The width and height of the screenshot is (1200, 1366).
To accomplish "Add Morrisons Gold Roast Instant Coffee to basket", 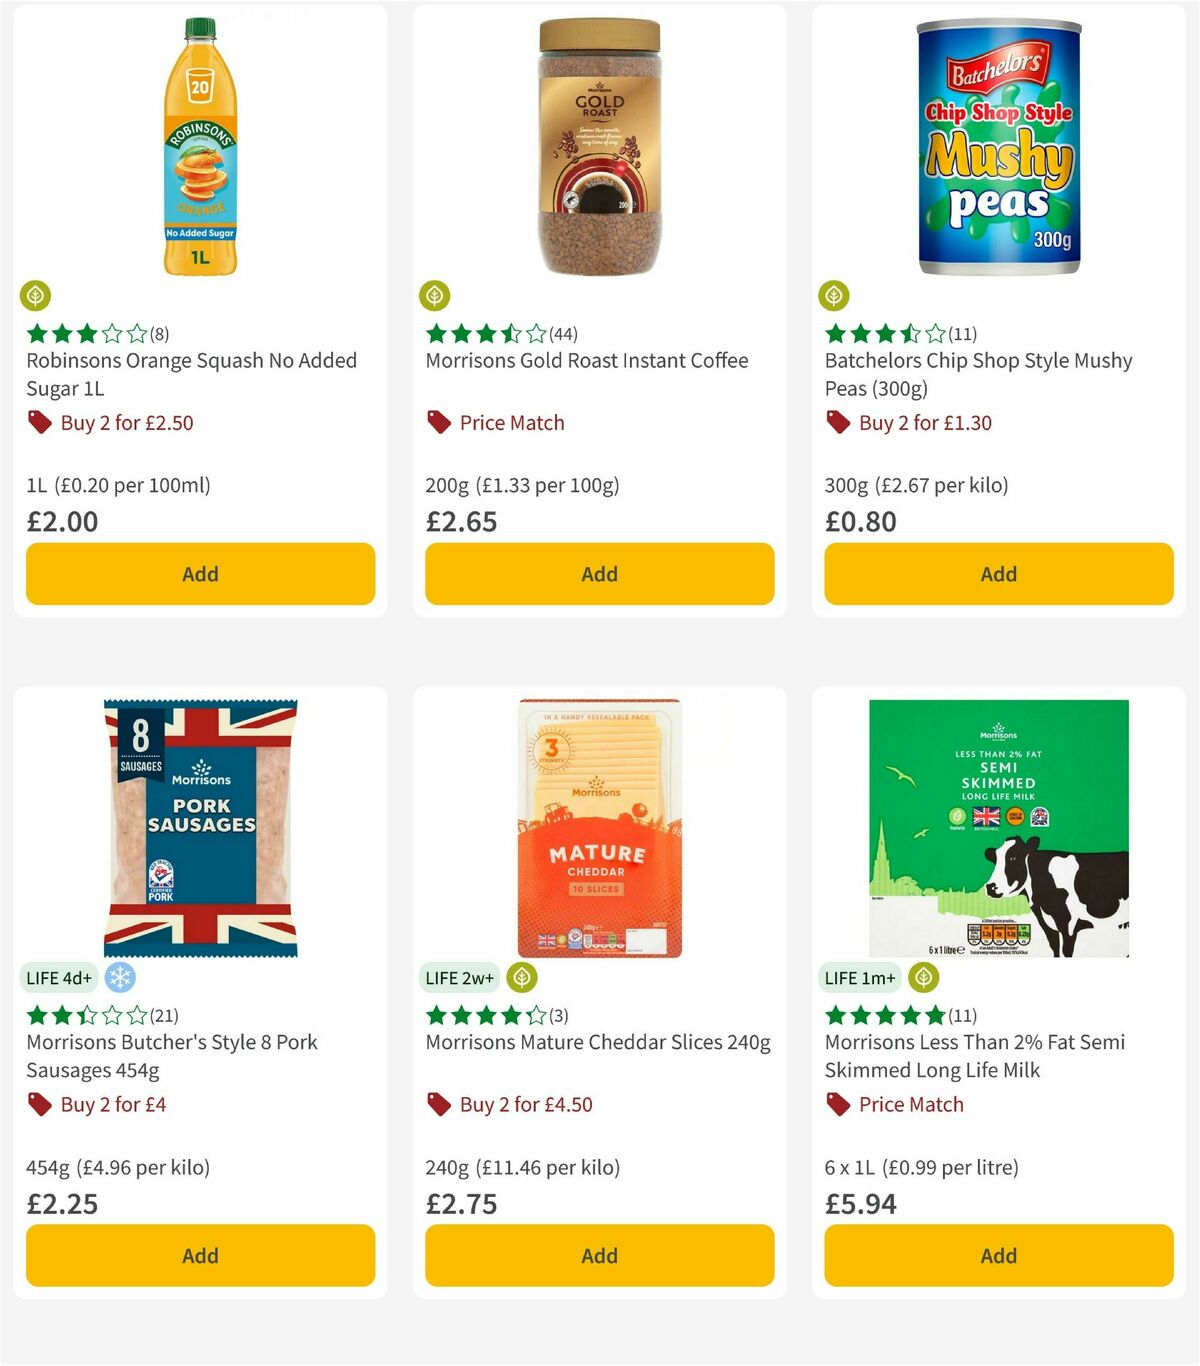I will coord(598,574).
